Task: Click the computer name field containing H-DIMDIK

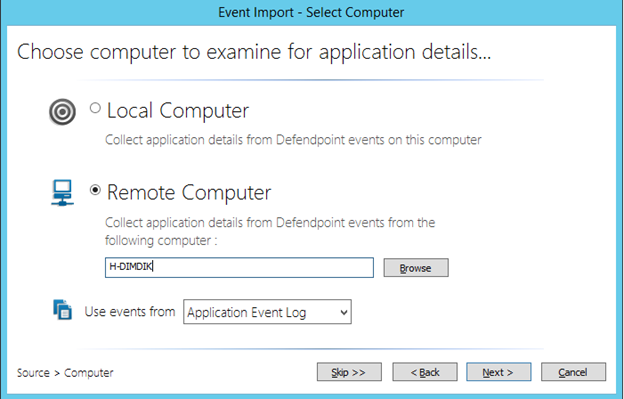Action: 239,267
